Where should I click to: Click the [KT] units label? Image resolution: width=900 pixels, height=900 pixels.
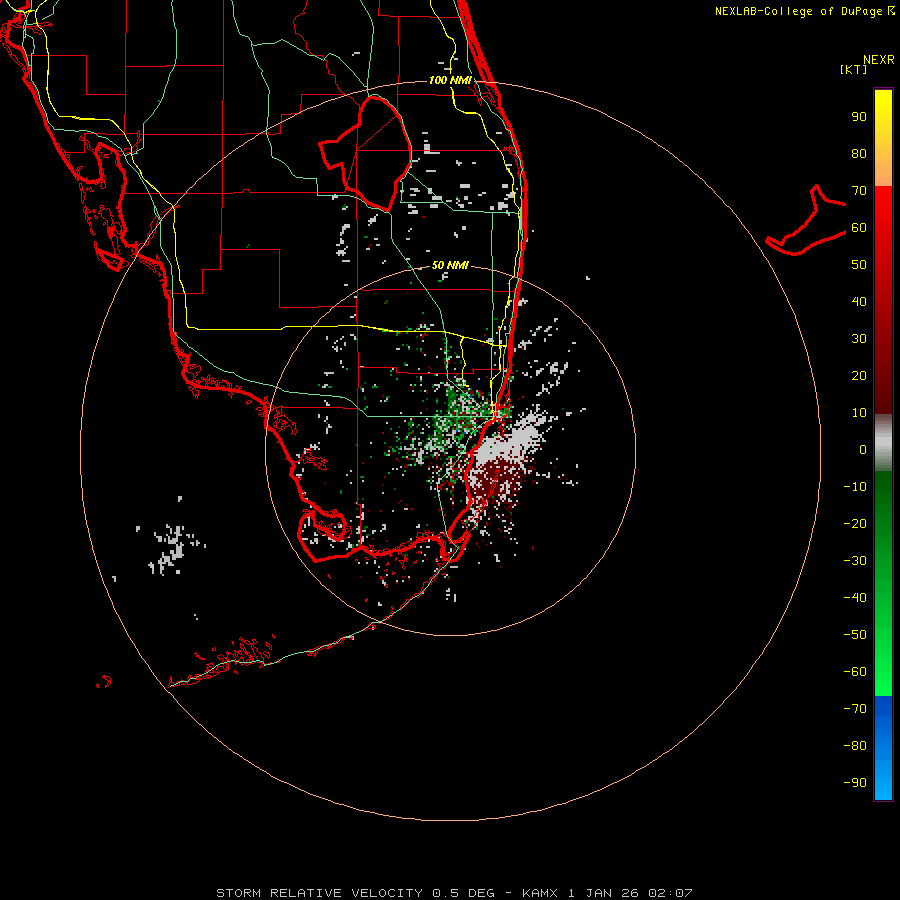click(x=854, y=69)
